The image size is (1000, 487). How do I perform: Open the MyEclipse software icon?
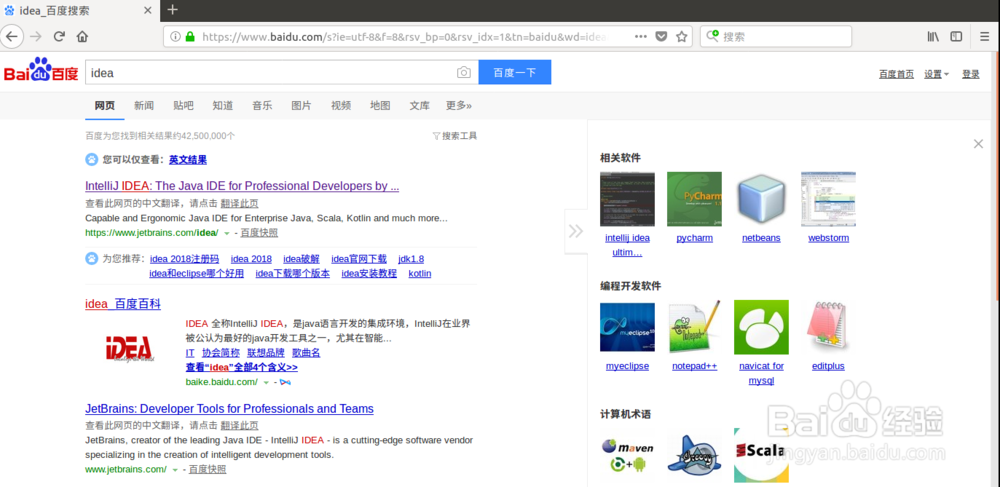[x=627, y=327]
